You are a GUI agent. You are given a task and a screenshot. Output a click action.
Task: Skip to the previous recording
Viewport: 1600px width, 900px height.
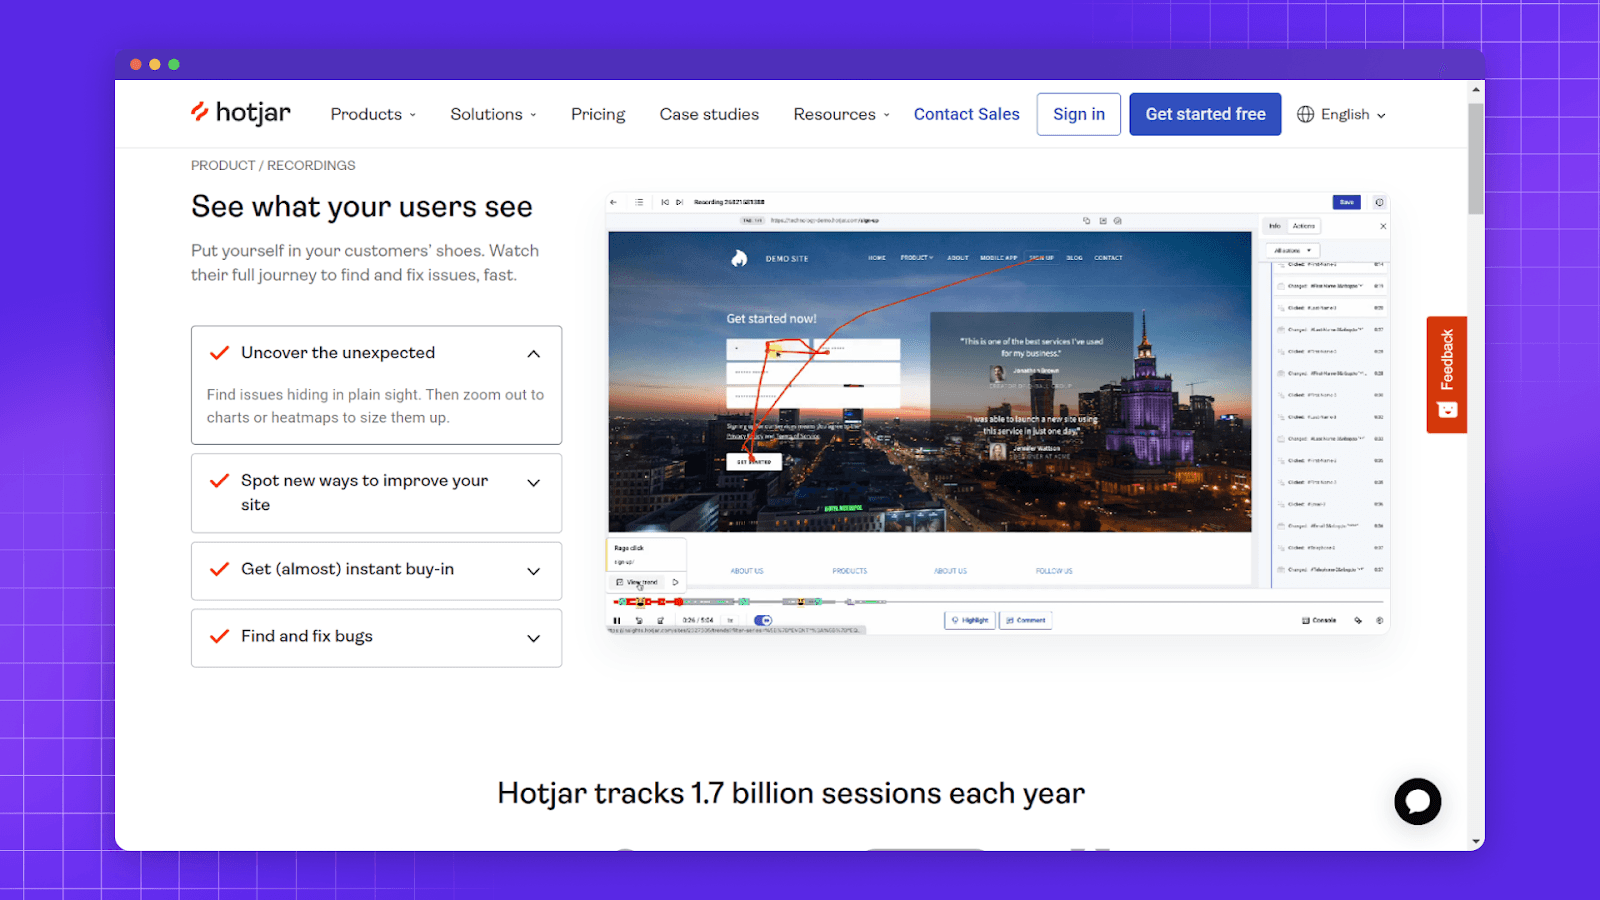coord(665,202)
